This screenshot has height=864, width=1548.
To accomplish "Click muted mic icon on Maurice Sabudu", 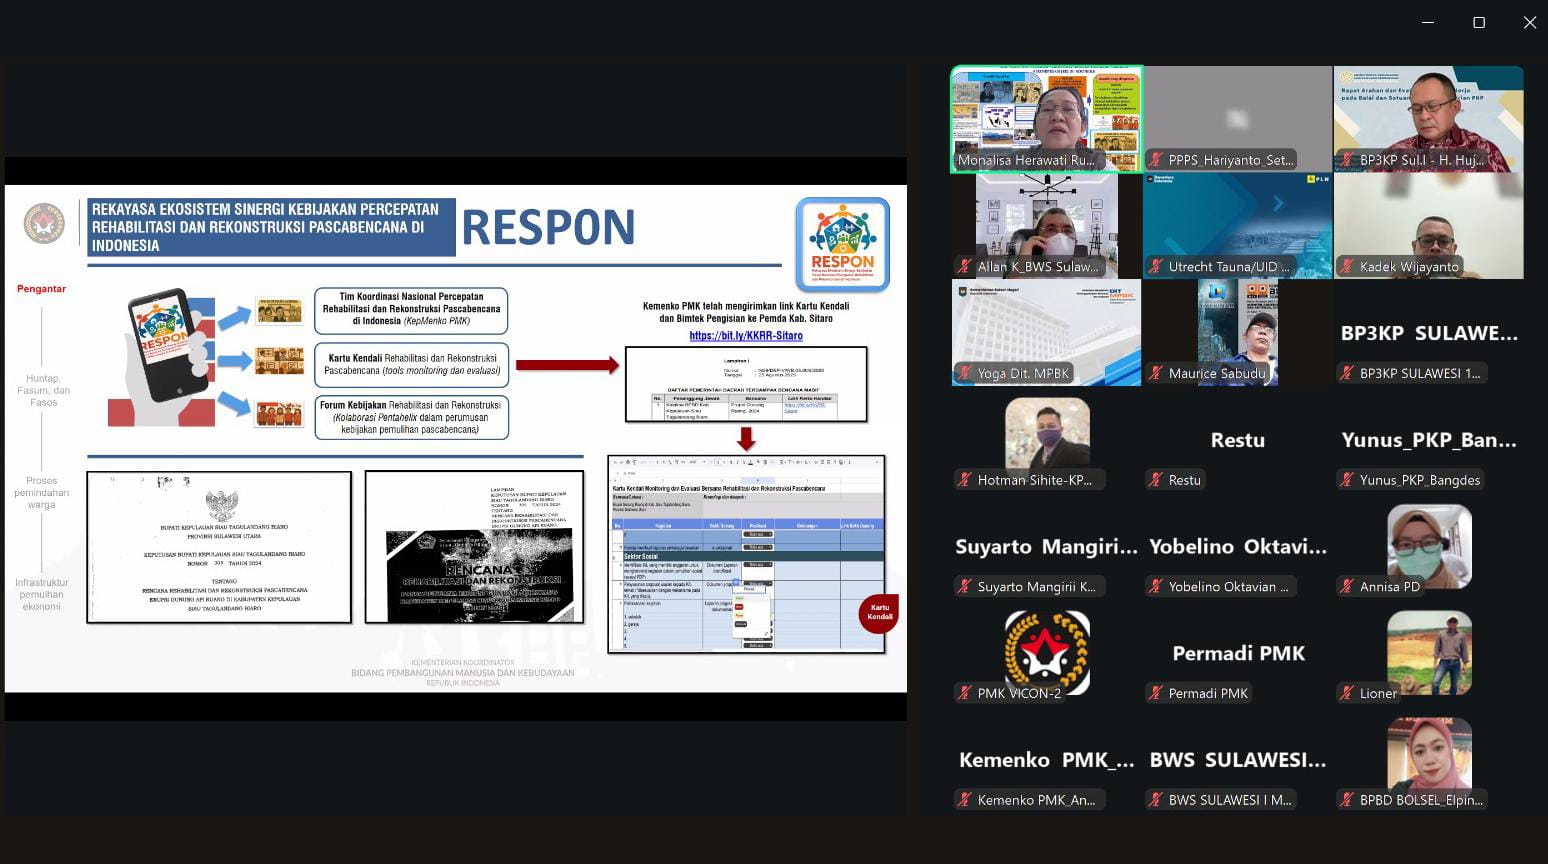I will pos(1156,373).
